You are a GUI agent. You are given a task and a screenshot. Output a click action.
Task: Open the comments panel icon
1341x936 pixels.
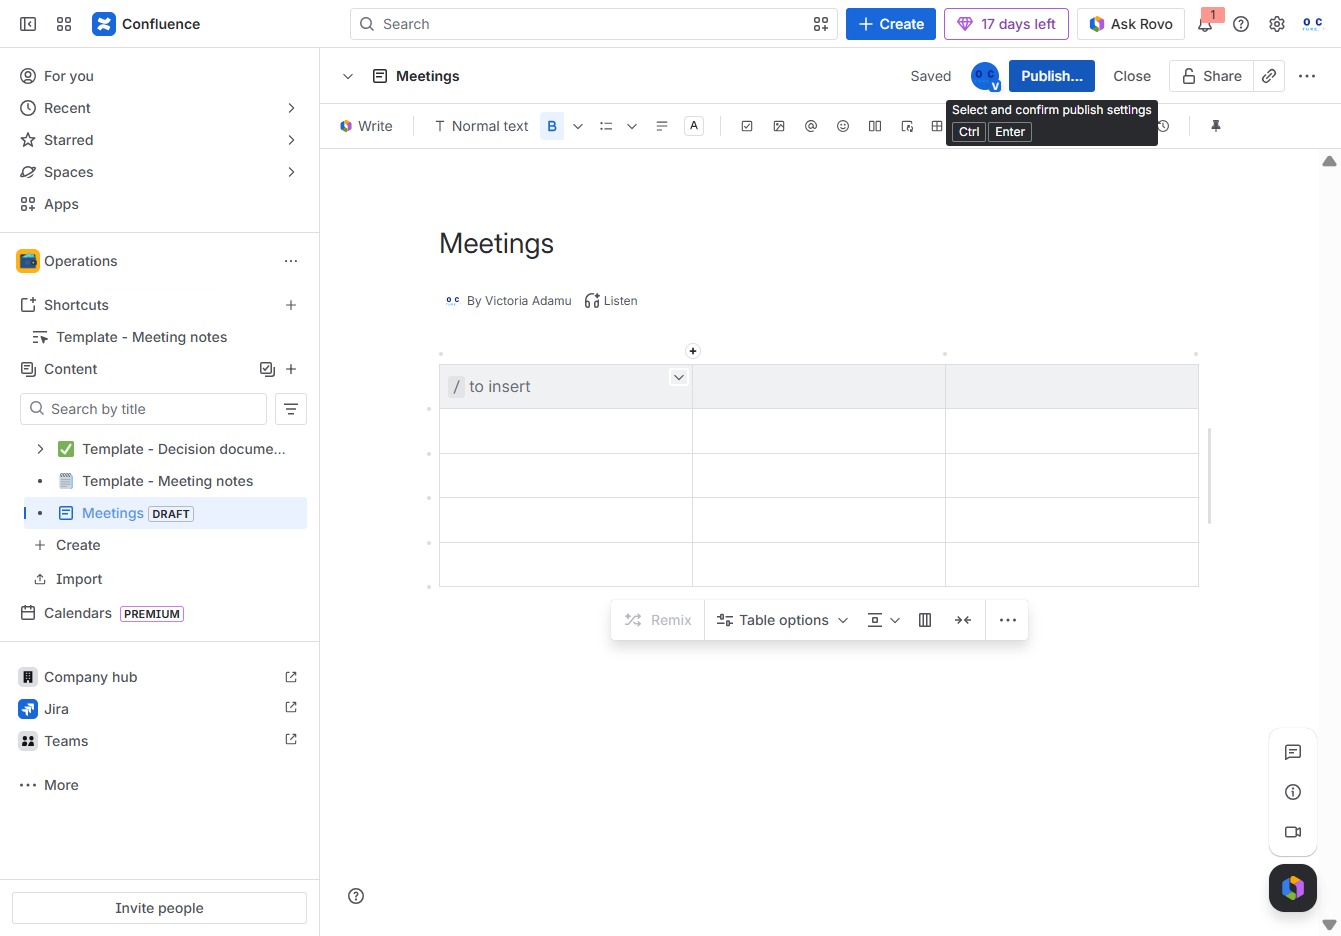click(x=1293, y=752)
